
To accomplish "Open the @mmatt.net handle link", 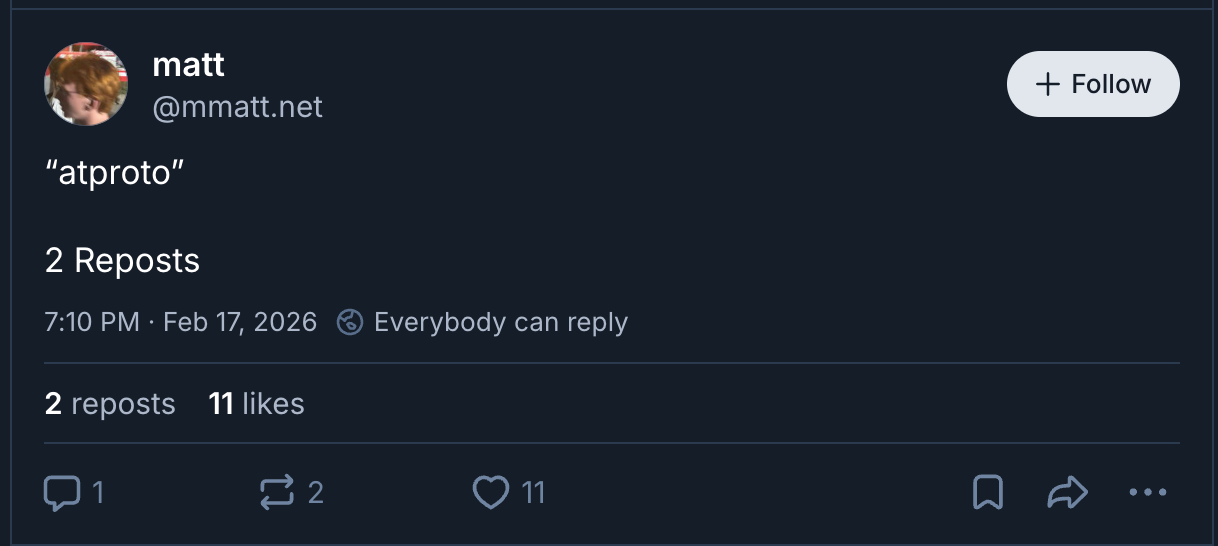I will [x=237, y=106].
